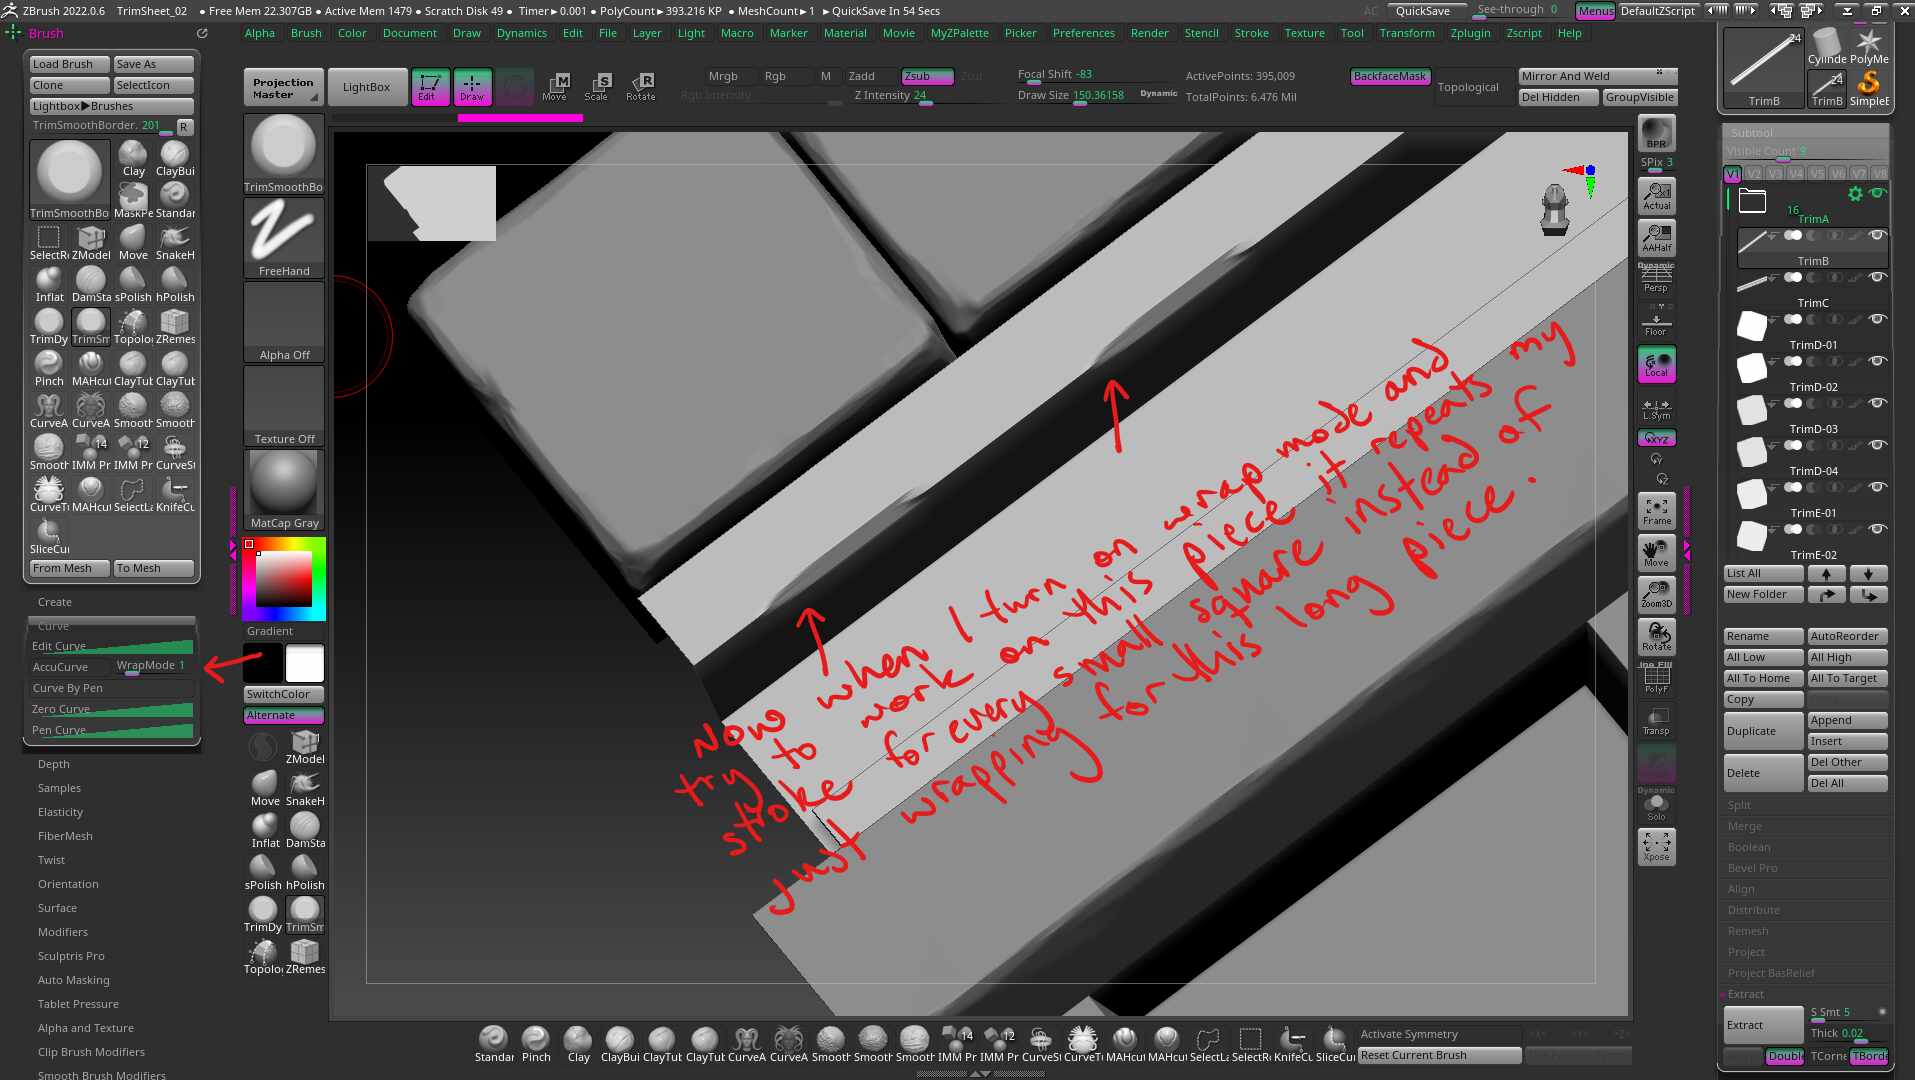Screen dimensions: 1915x1080
Task: Click the LightBox button
Action: (367, 87)
